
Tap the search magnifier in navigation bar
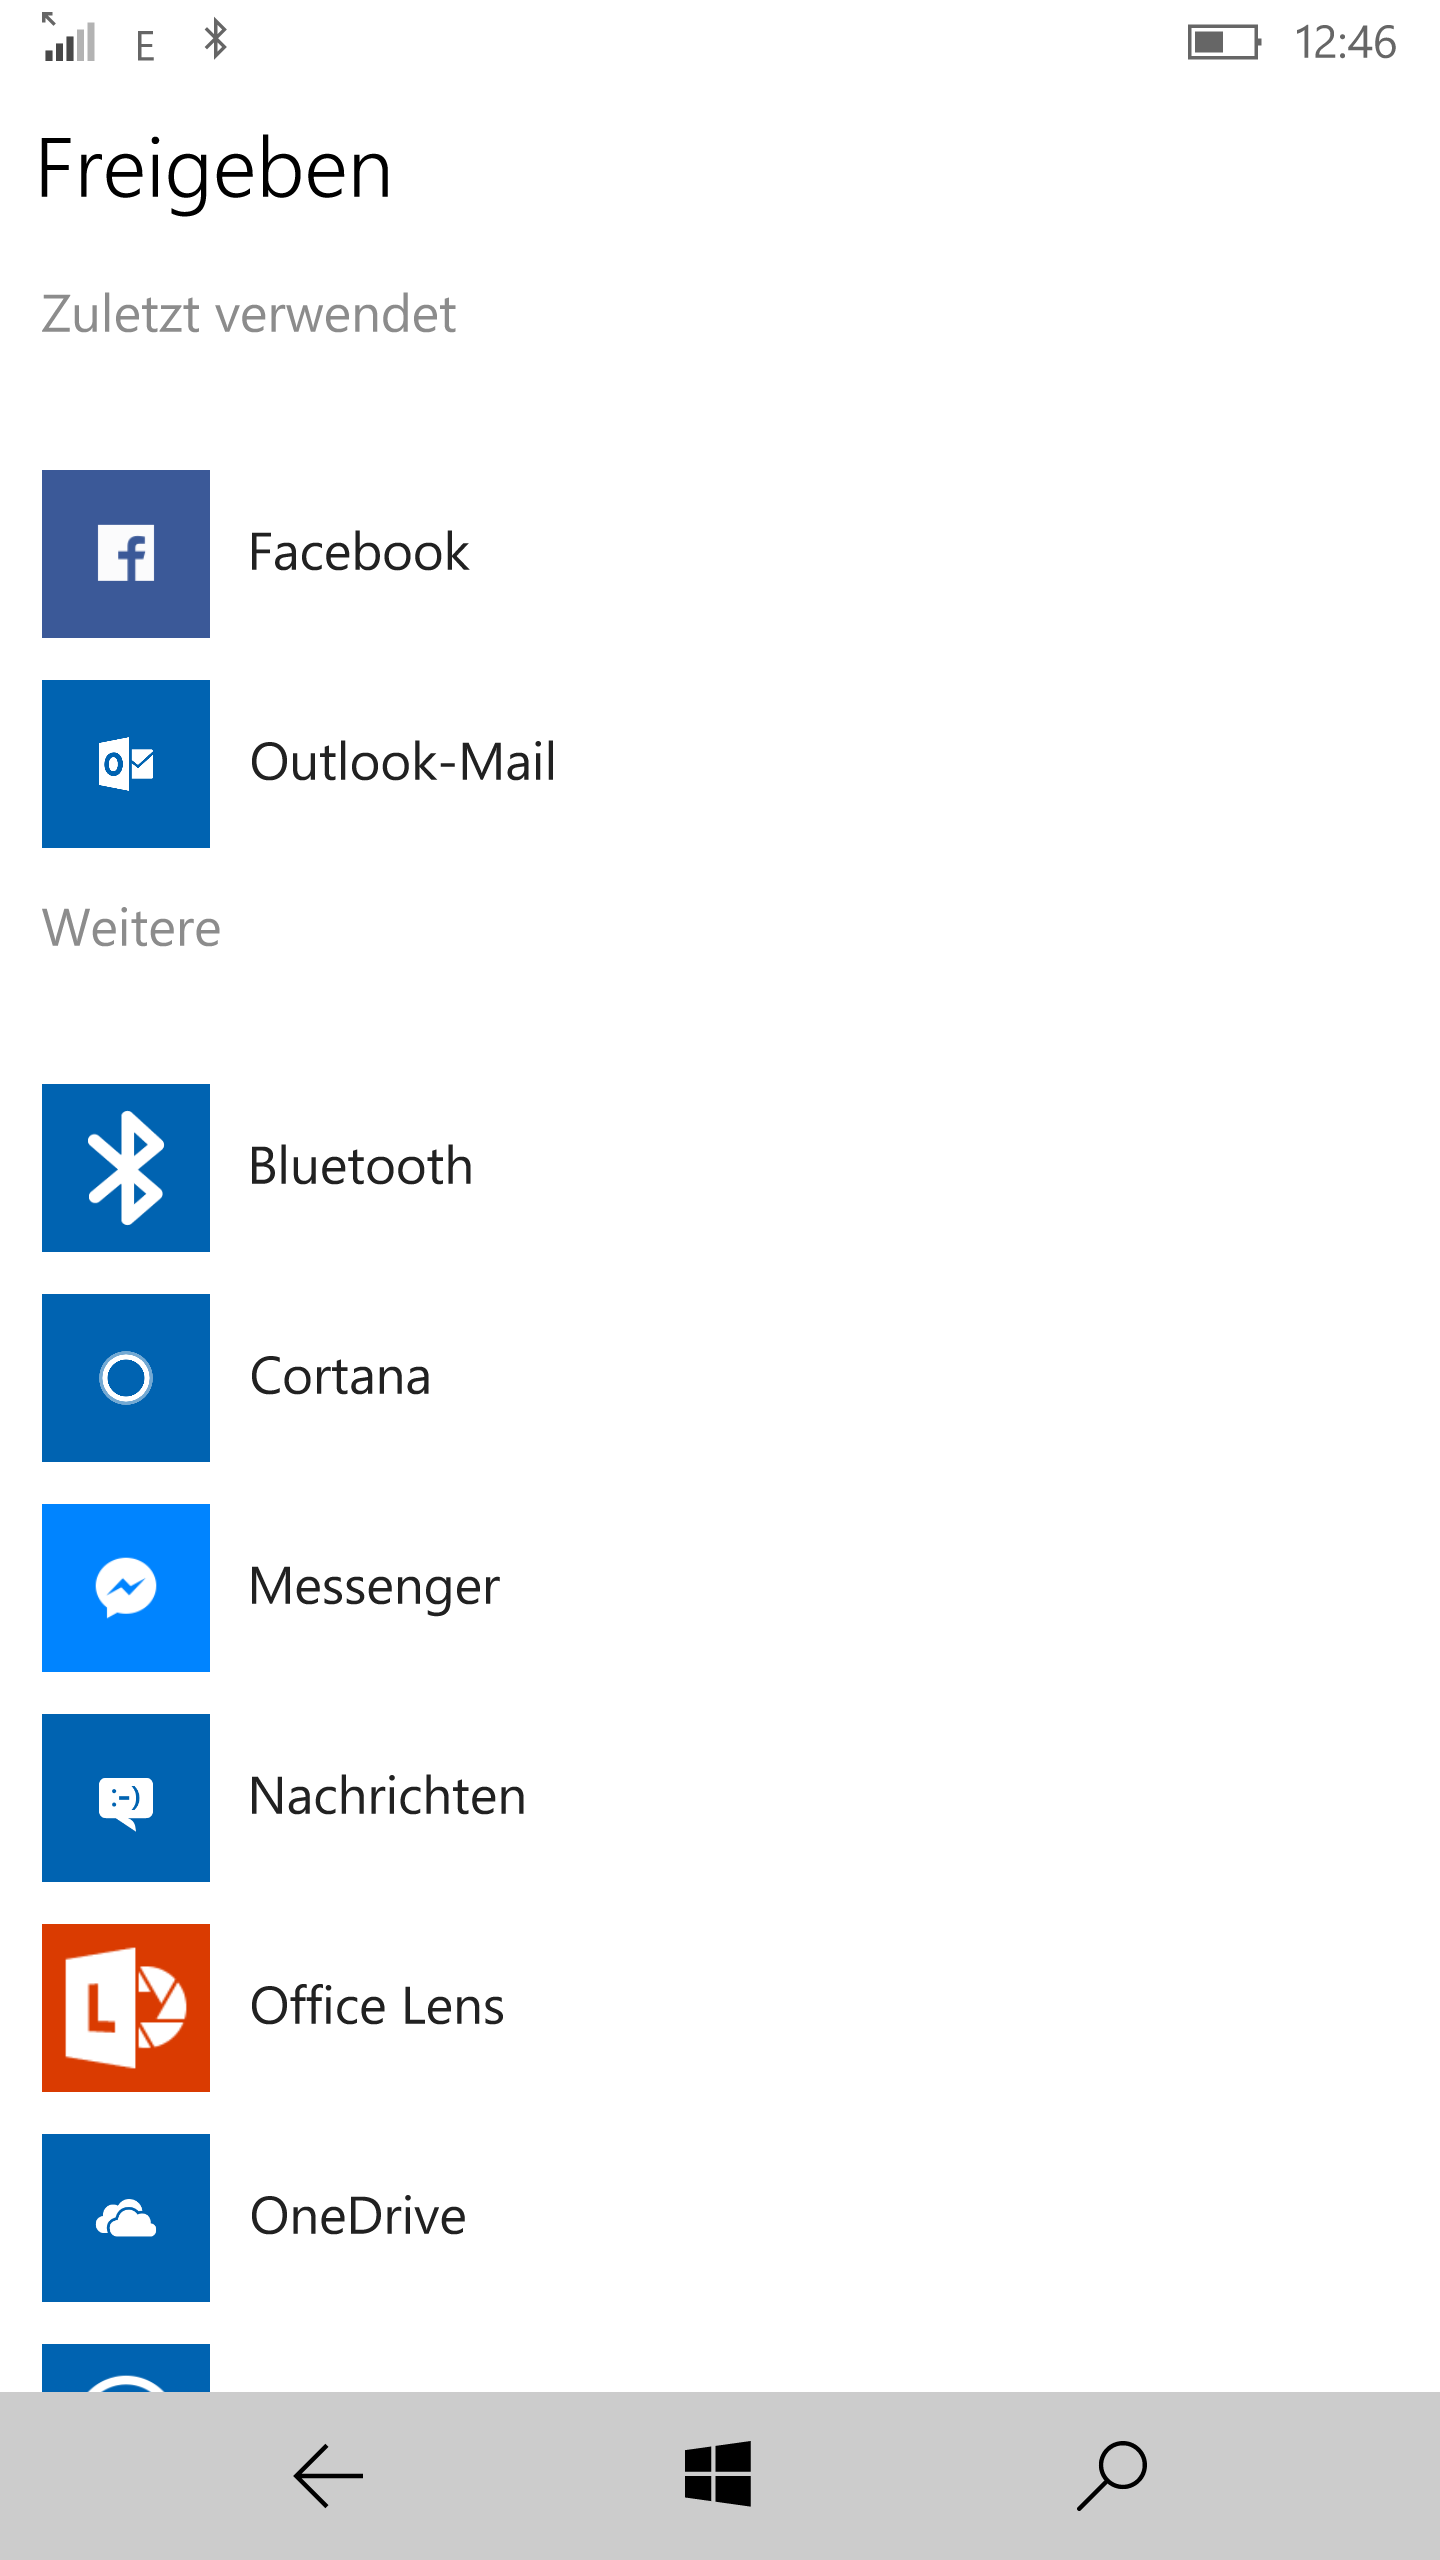[x=1112, y=2476]
